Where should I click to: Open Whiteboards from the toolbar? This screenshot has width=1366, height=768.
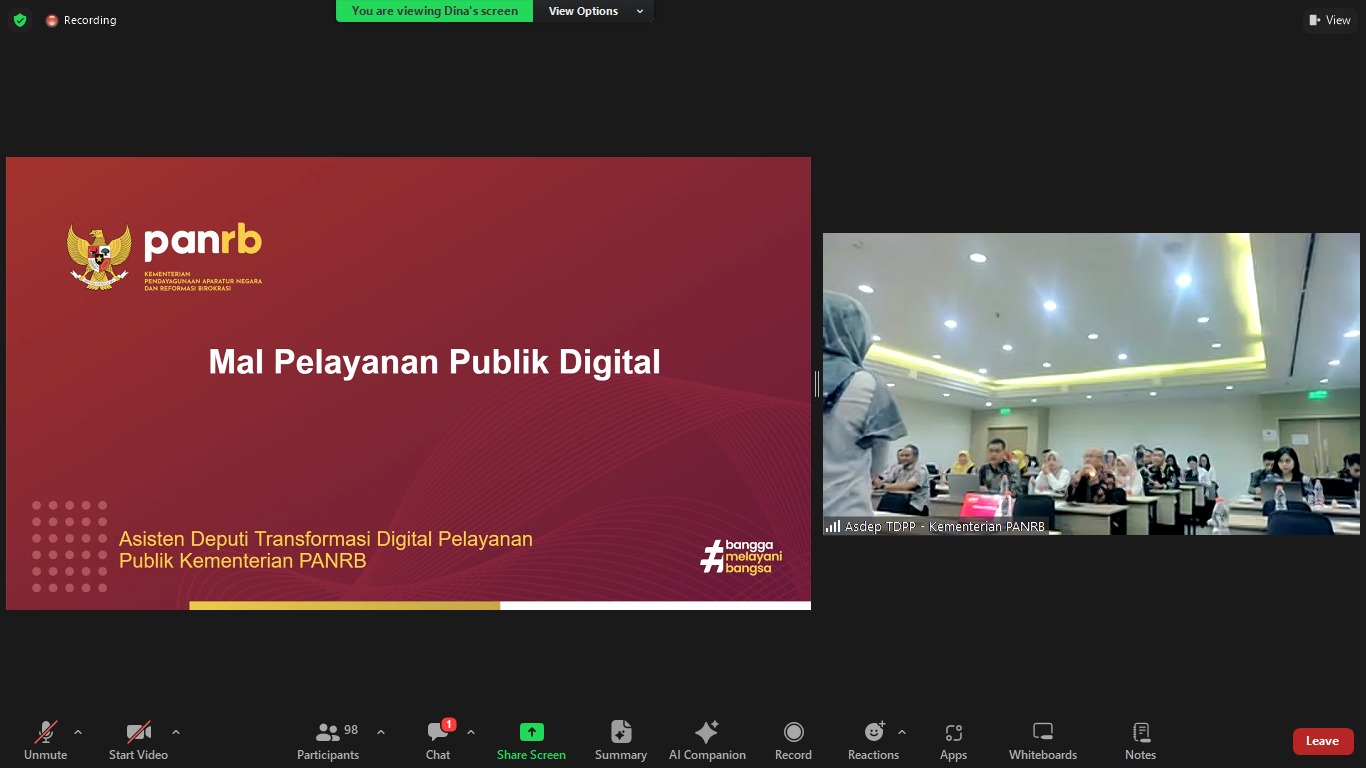(x=1042, y=741)
